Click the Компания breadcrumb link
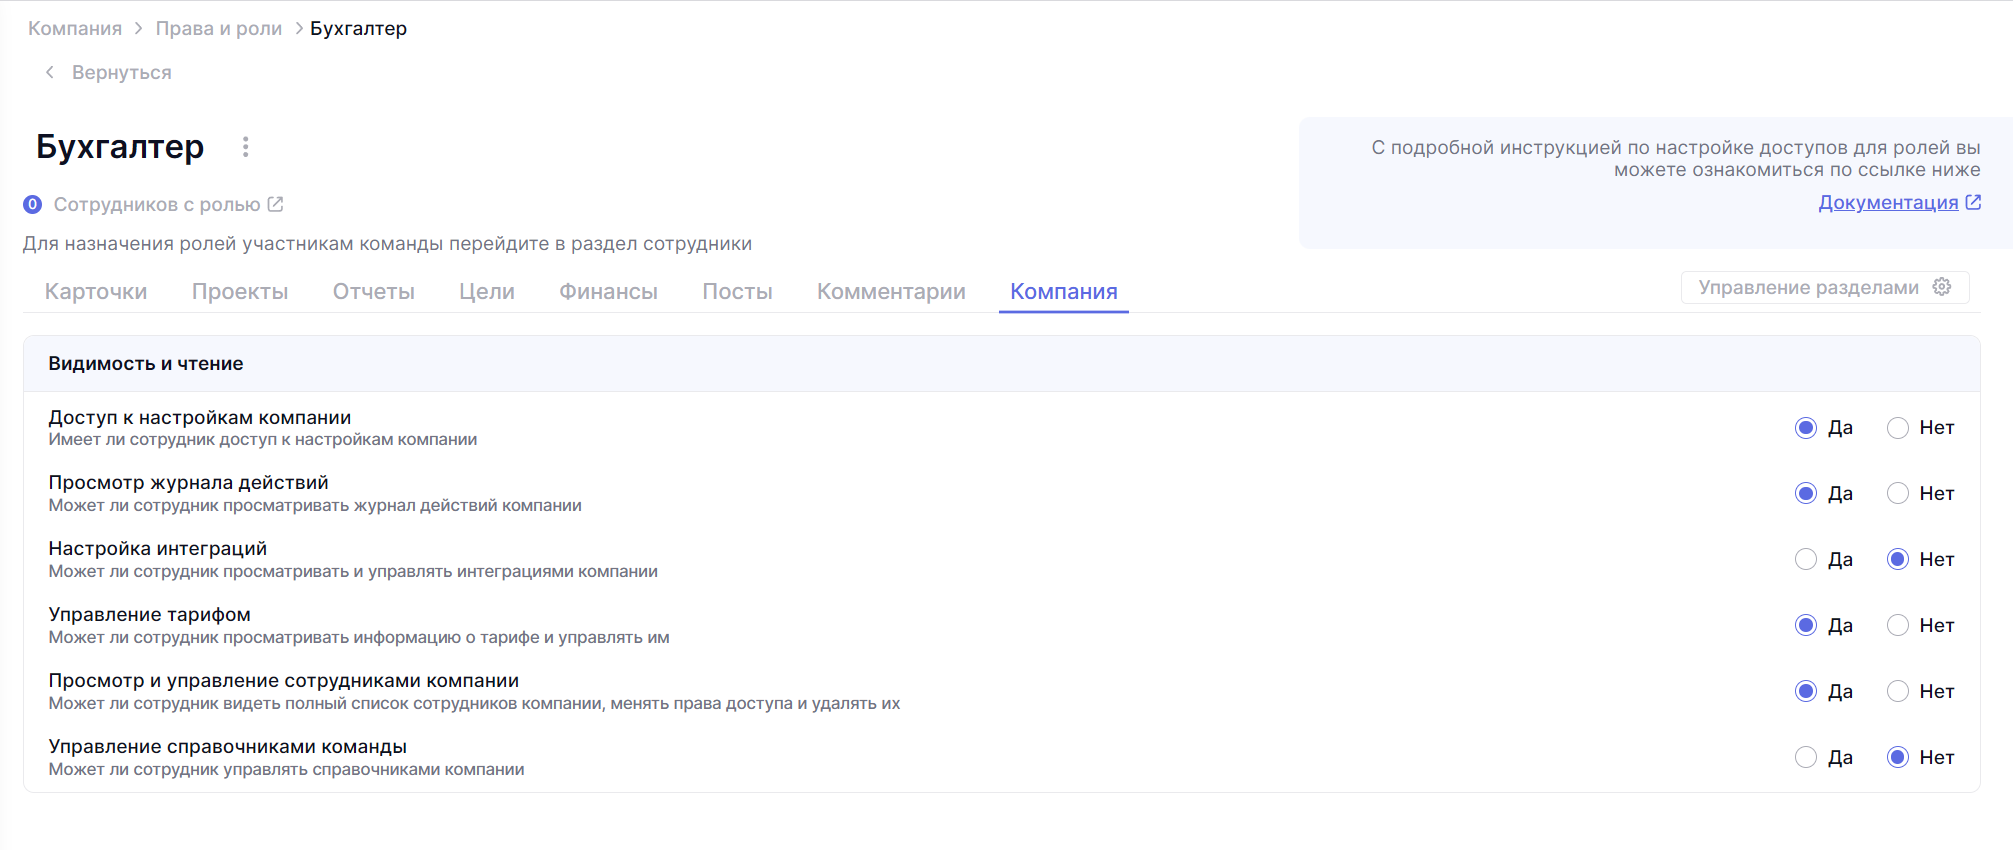This screenshot has height=850, width=2013. [75, 28]
